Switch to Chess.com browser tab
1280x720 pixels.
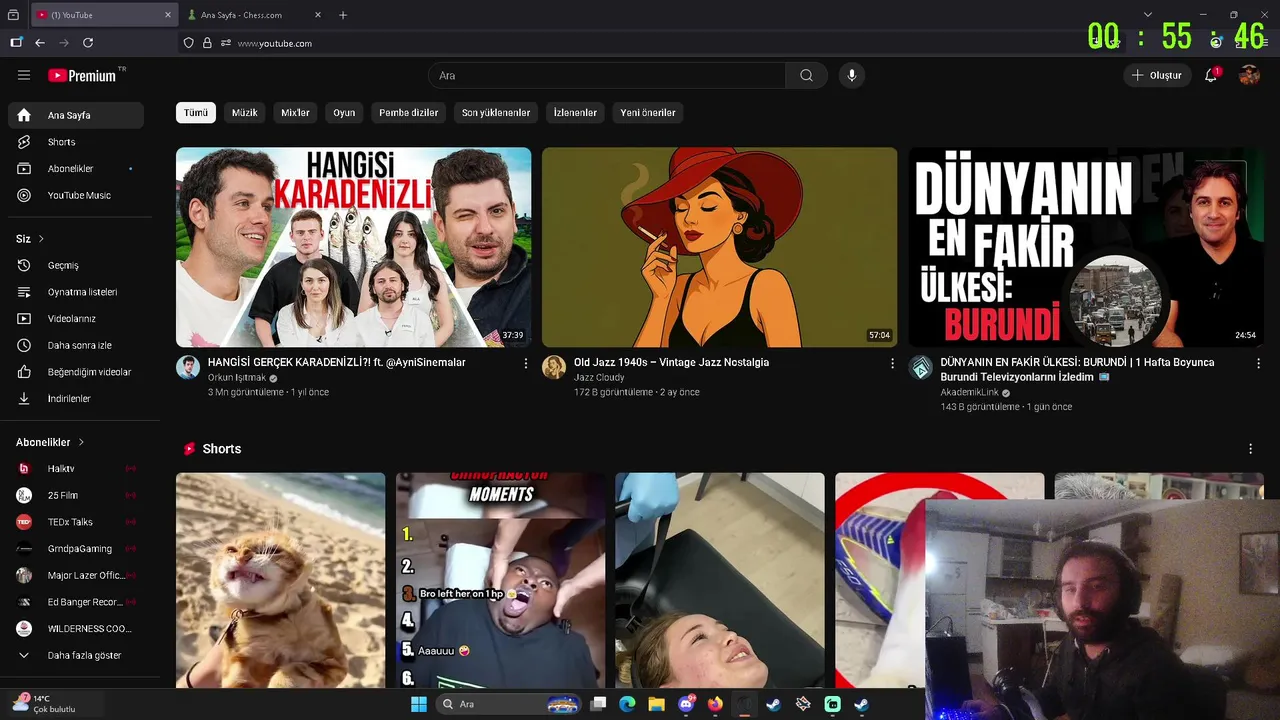click(x=255, y=15)
